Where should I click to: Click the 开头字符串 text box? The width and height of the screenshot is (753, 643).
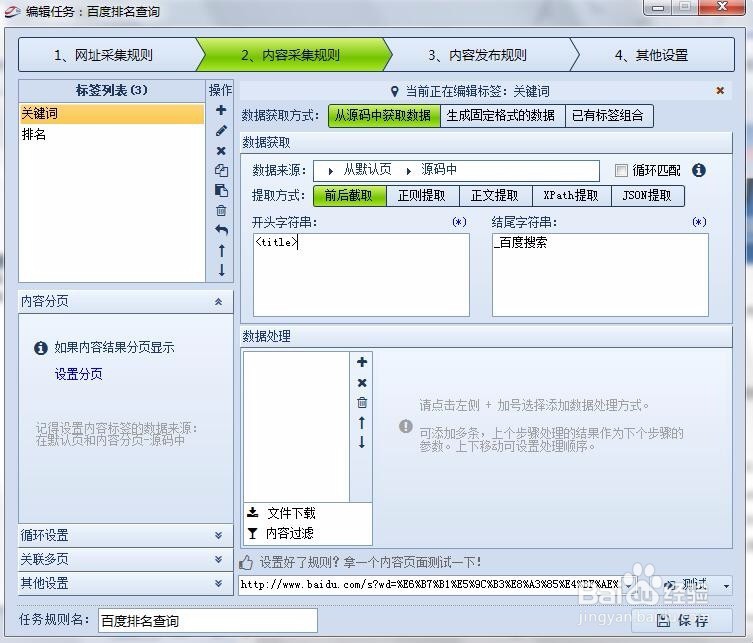point(361,275)
